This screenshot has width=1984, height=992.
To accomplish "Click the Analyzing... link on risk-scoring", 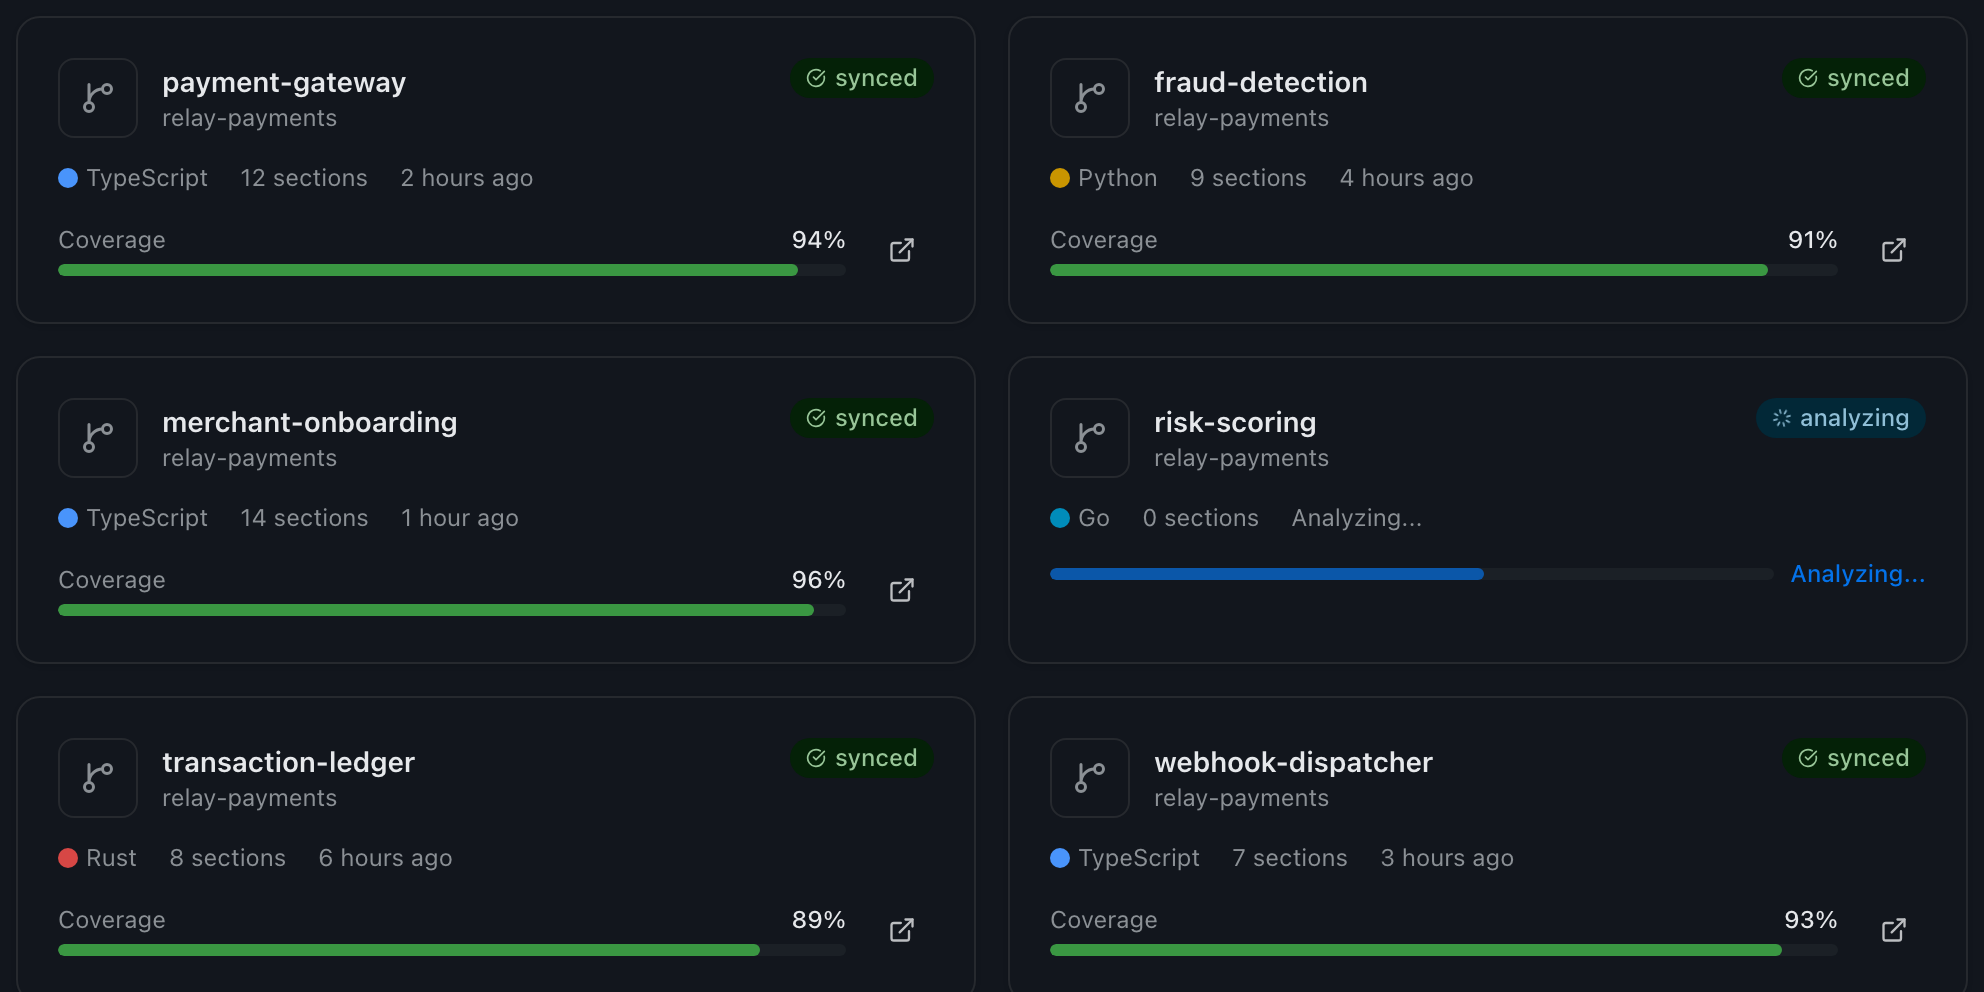I will (x=1858, y=573).
